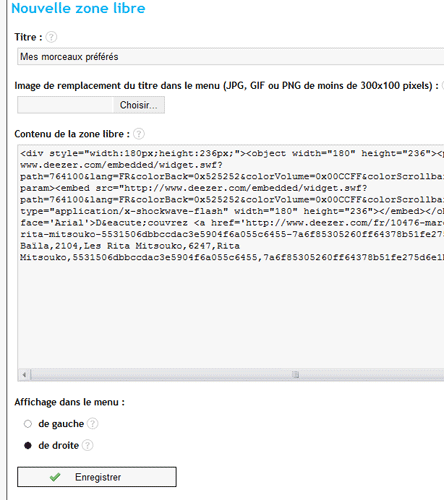444x500 pixels.
Task: Click the de droite label text
Action: [x=59, y=445]
